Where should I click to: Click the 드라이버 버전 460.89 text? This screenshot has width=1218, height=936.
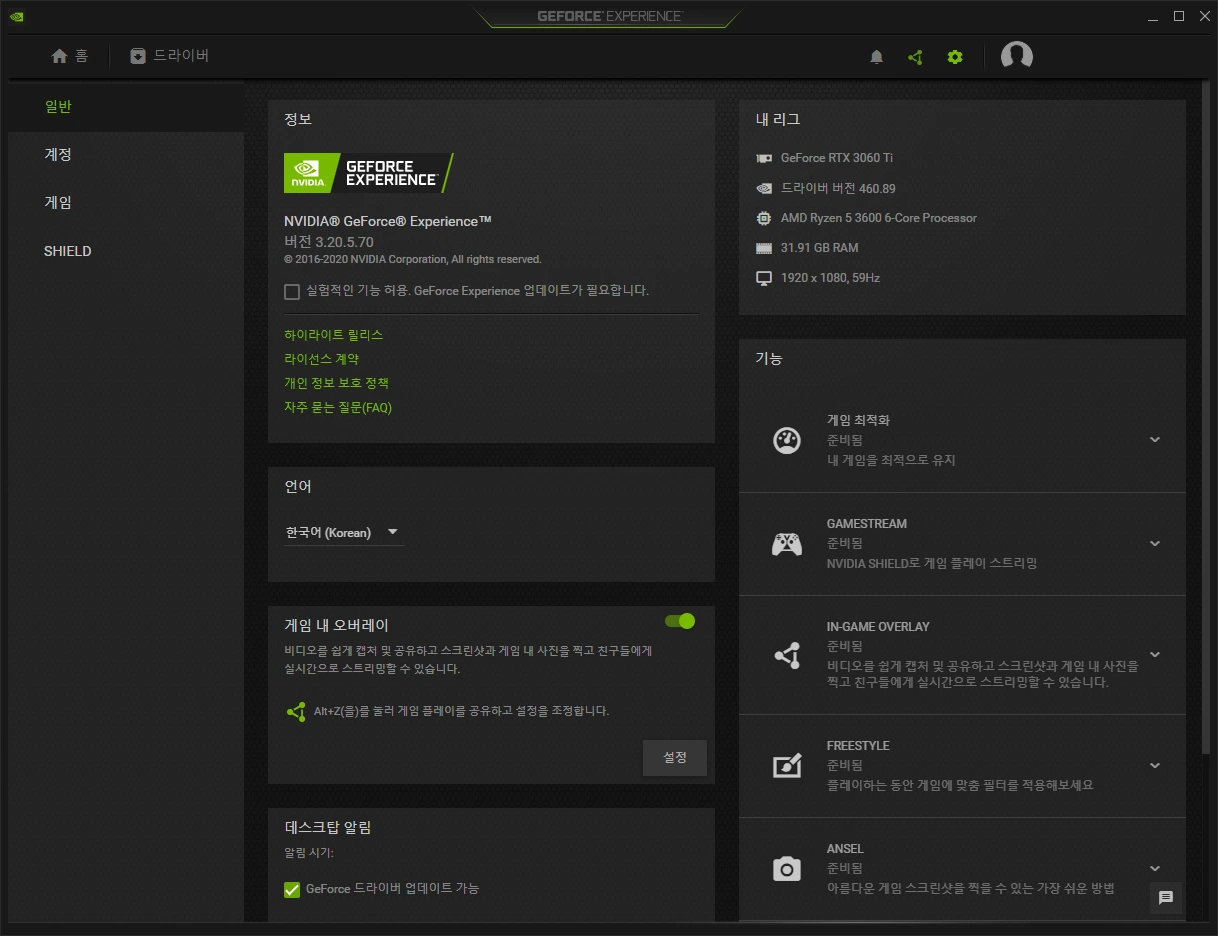(x=838, y=188)
